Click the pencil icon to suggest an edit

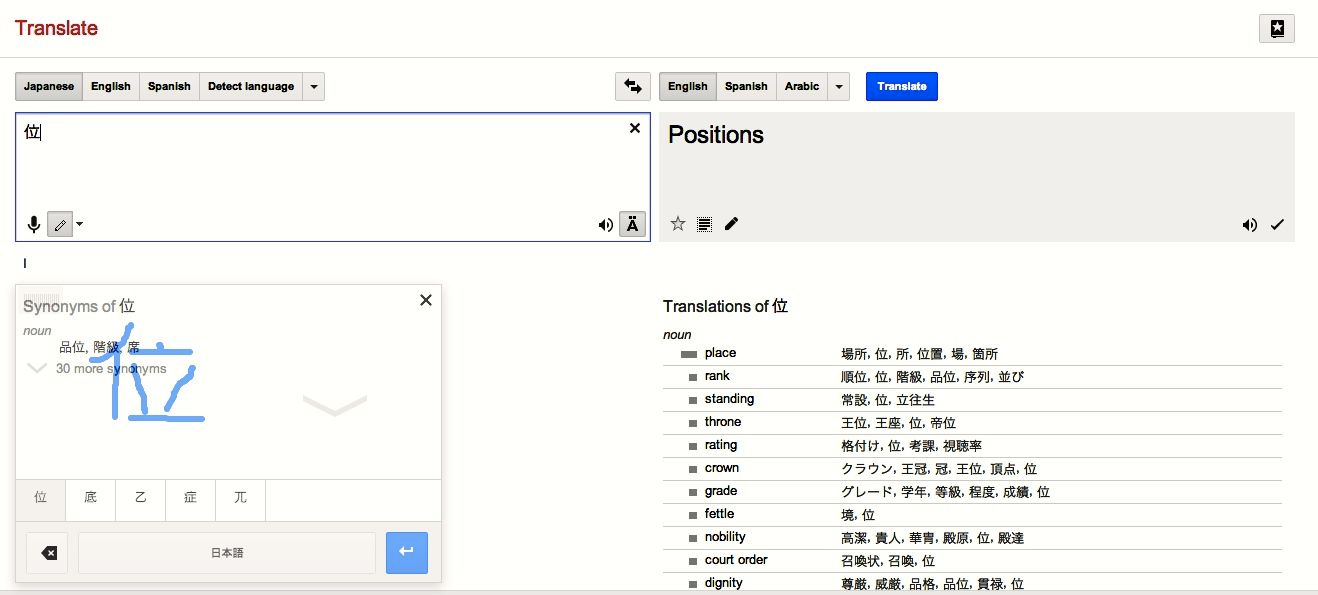[731, 224]
